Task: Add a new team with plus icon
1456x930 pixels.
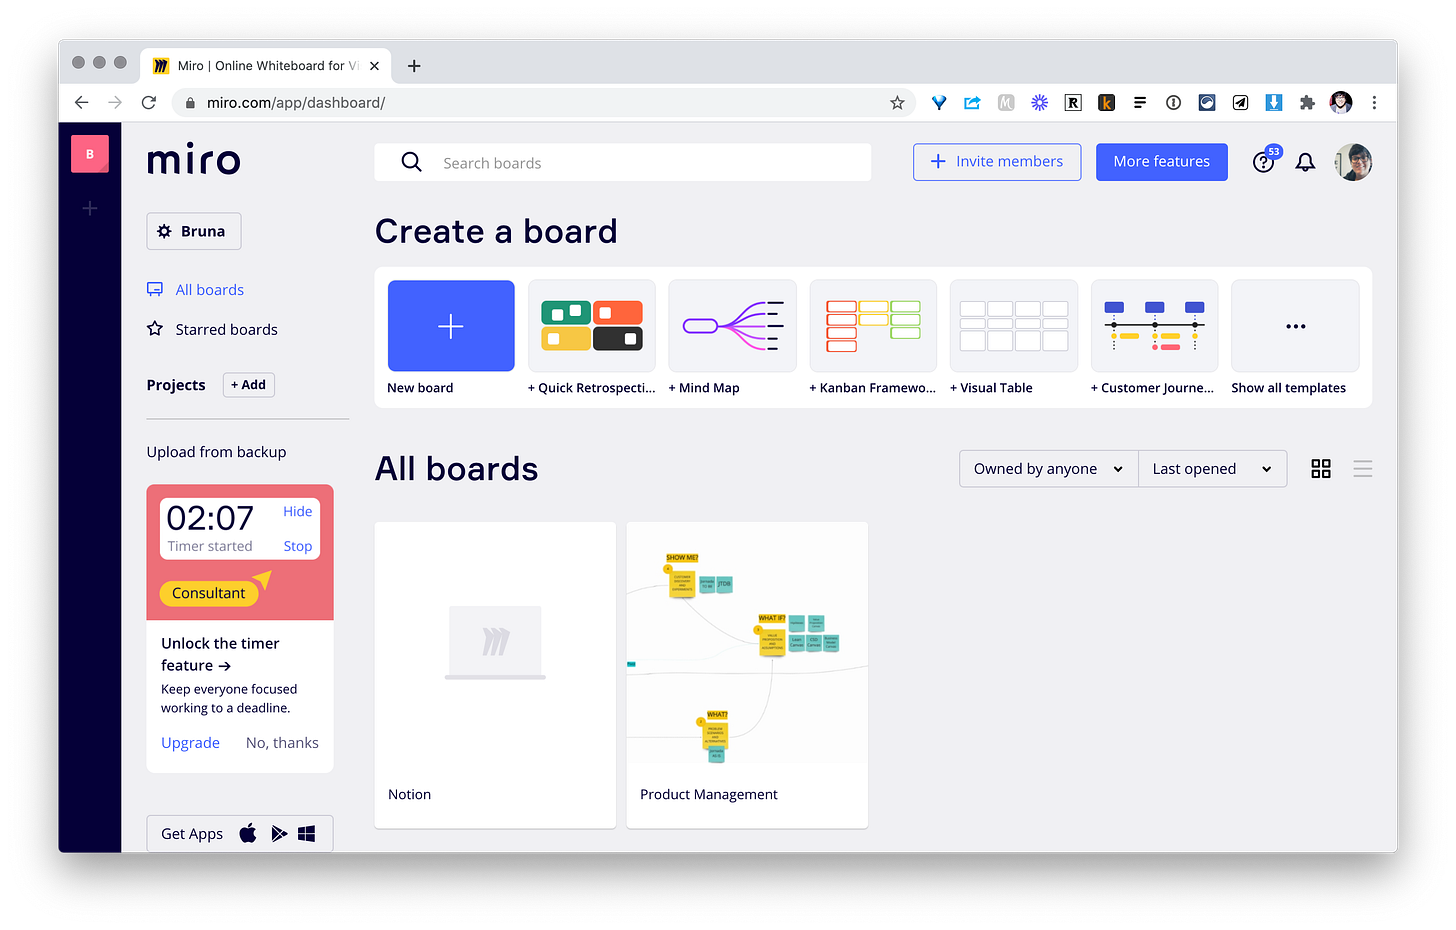Action: [90, 208]
